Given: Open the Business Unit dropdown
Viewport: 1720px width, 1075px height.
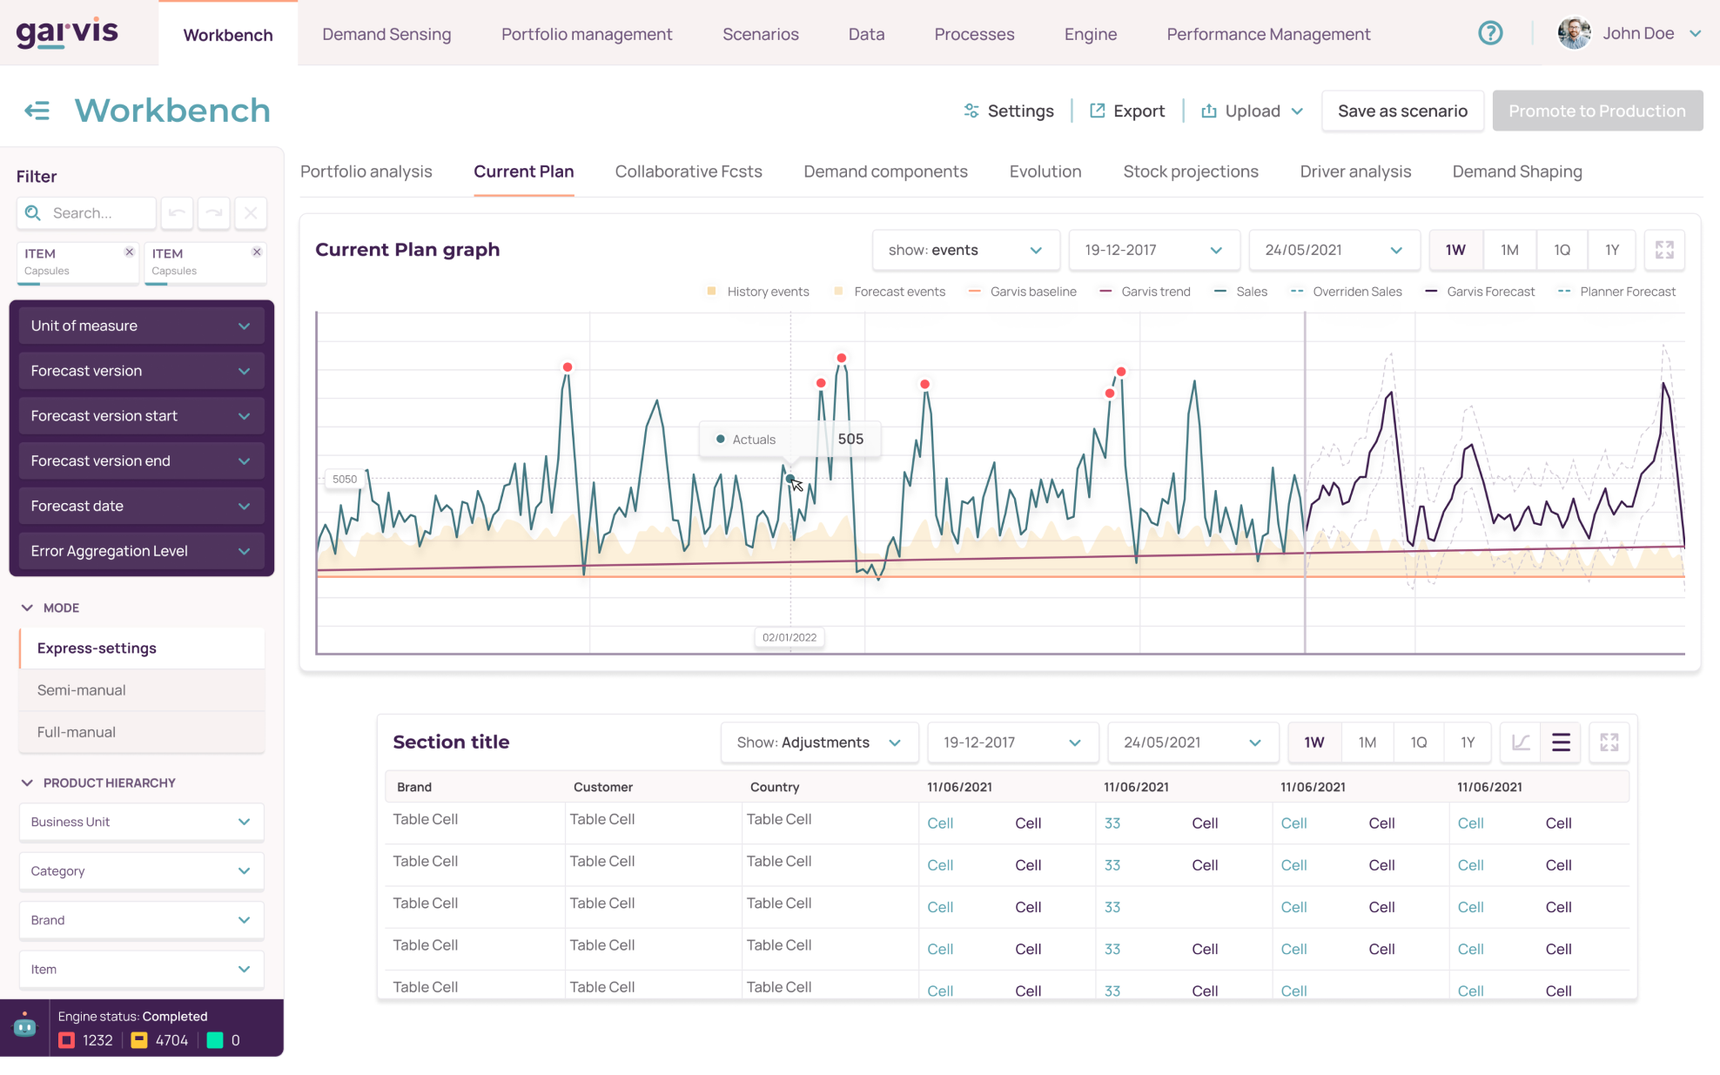Looking at the screenshot, I should [x=141, y=822].
